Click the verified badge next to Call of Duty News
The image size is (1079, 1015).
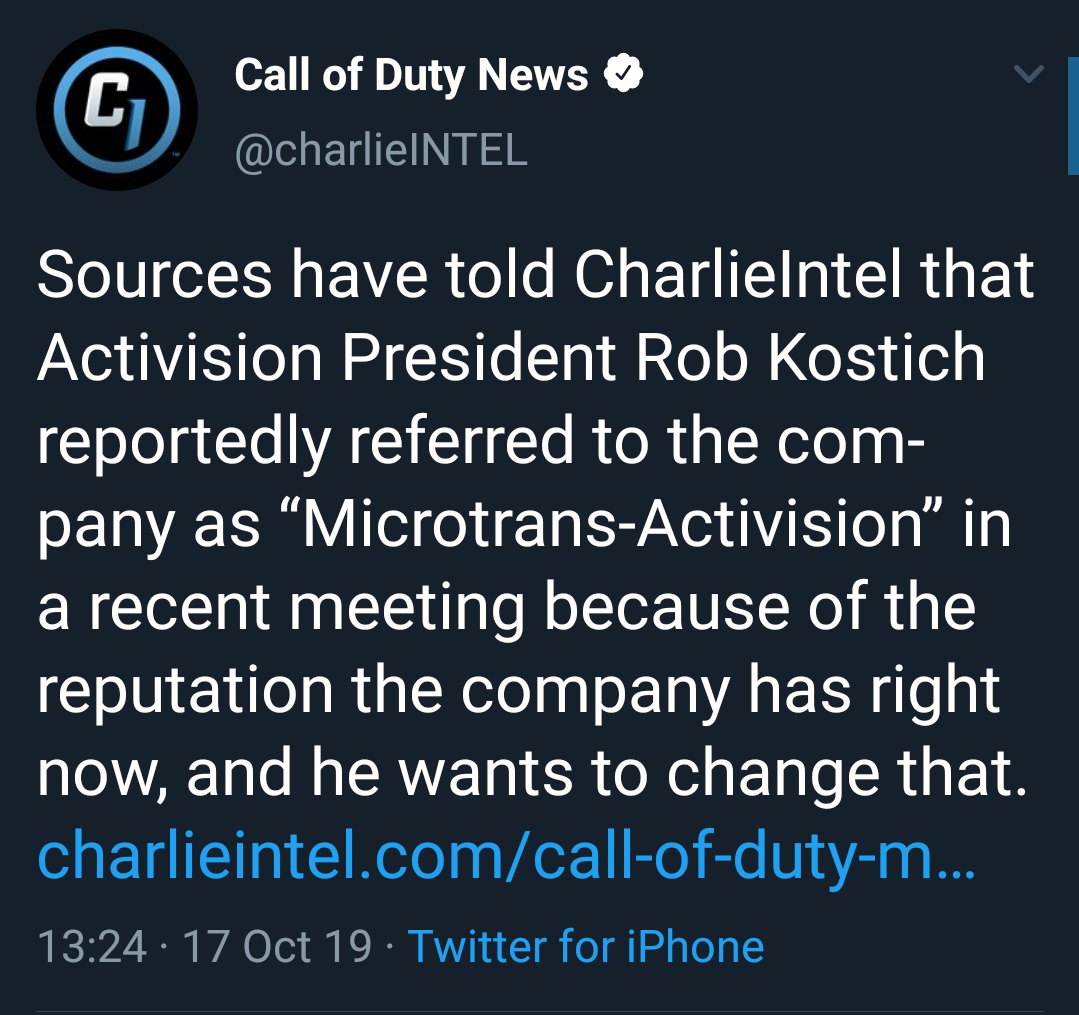tap(625, 72)
